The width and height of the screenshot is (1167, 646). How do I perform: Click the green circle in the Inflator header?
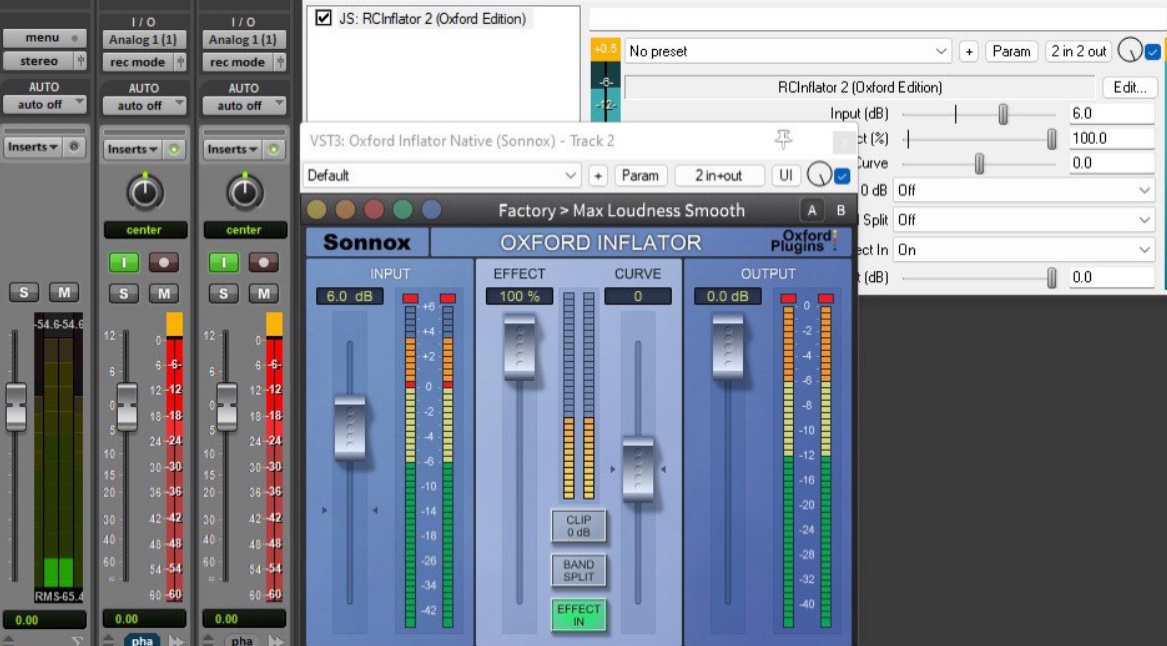pos(403,210)
